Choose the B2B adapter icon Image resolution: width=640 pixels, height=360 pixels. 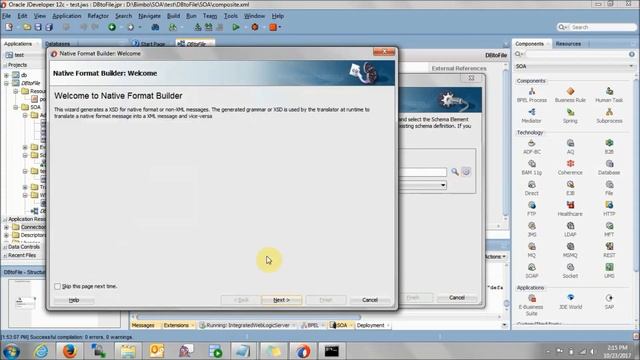point(609,143)
